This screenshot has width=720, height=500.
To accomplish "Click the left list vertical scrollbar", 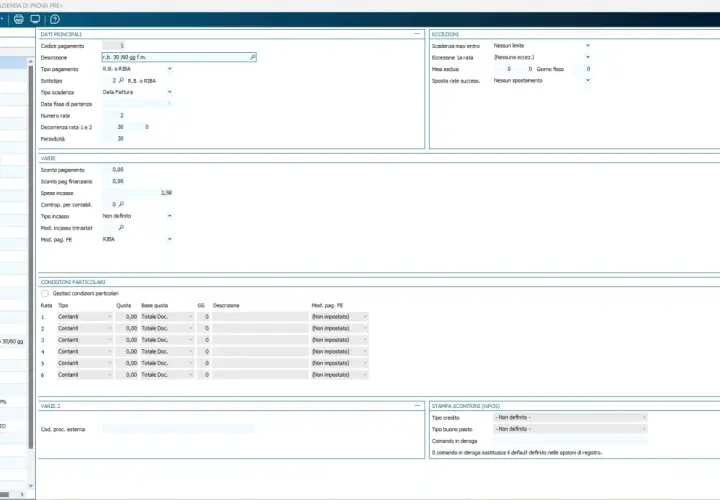I will (30, 257).
